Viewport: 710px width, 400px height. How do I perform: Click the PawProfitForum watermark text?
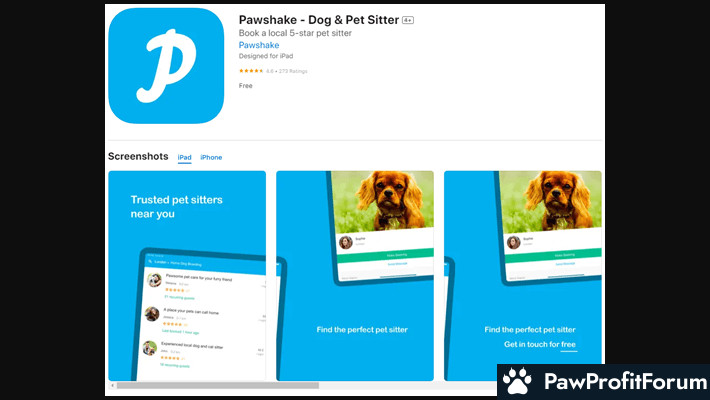(x=625, y=381)
